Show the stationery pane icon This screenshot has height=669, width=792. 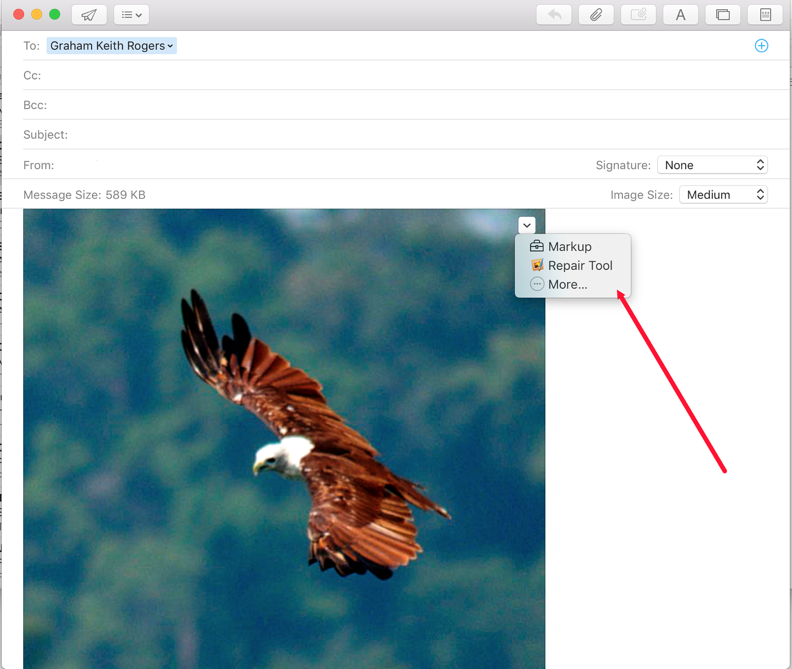coord(765,15)
